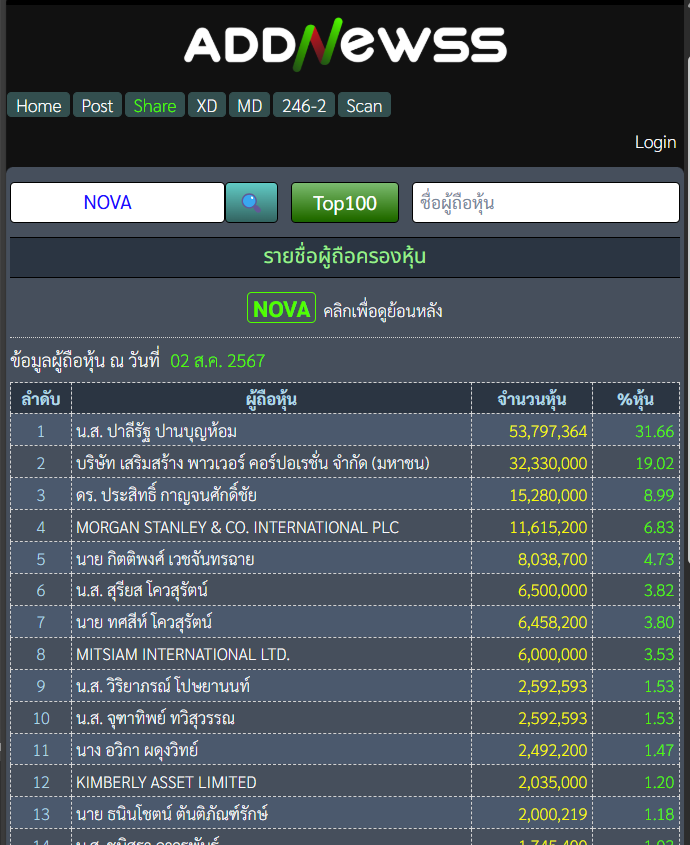Screen dimensions: 690x845
Task: Click share count 2,492,200
Action: coord(553,750)
